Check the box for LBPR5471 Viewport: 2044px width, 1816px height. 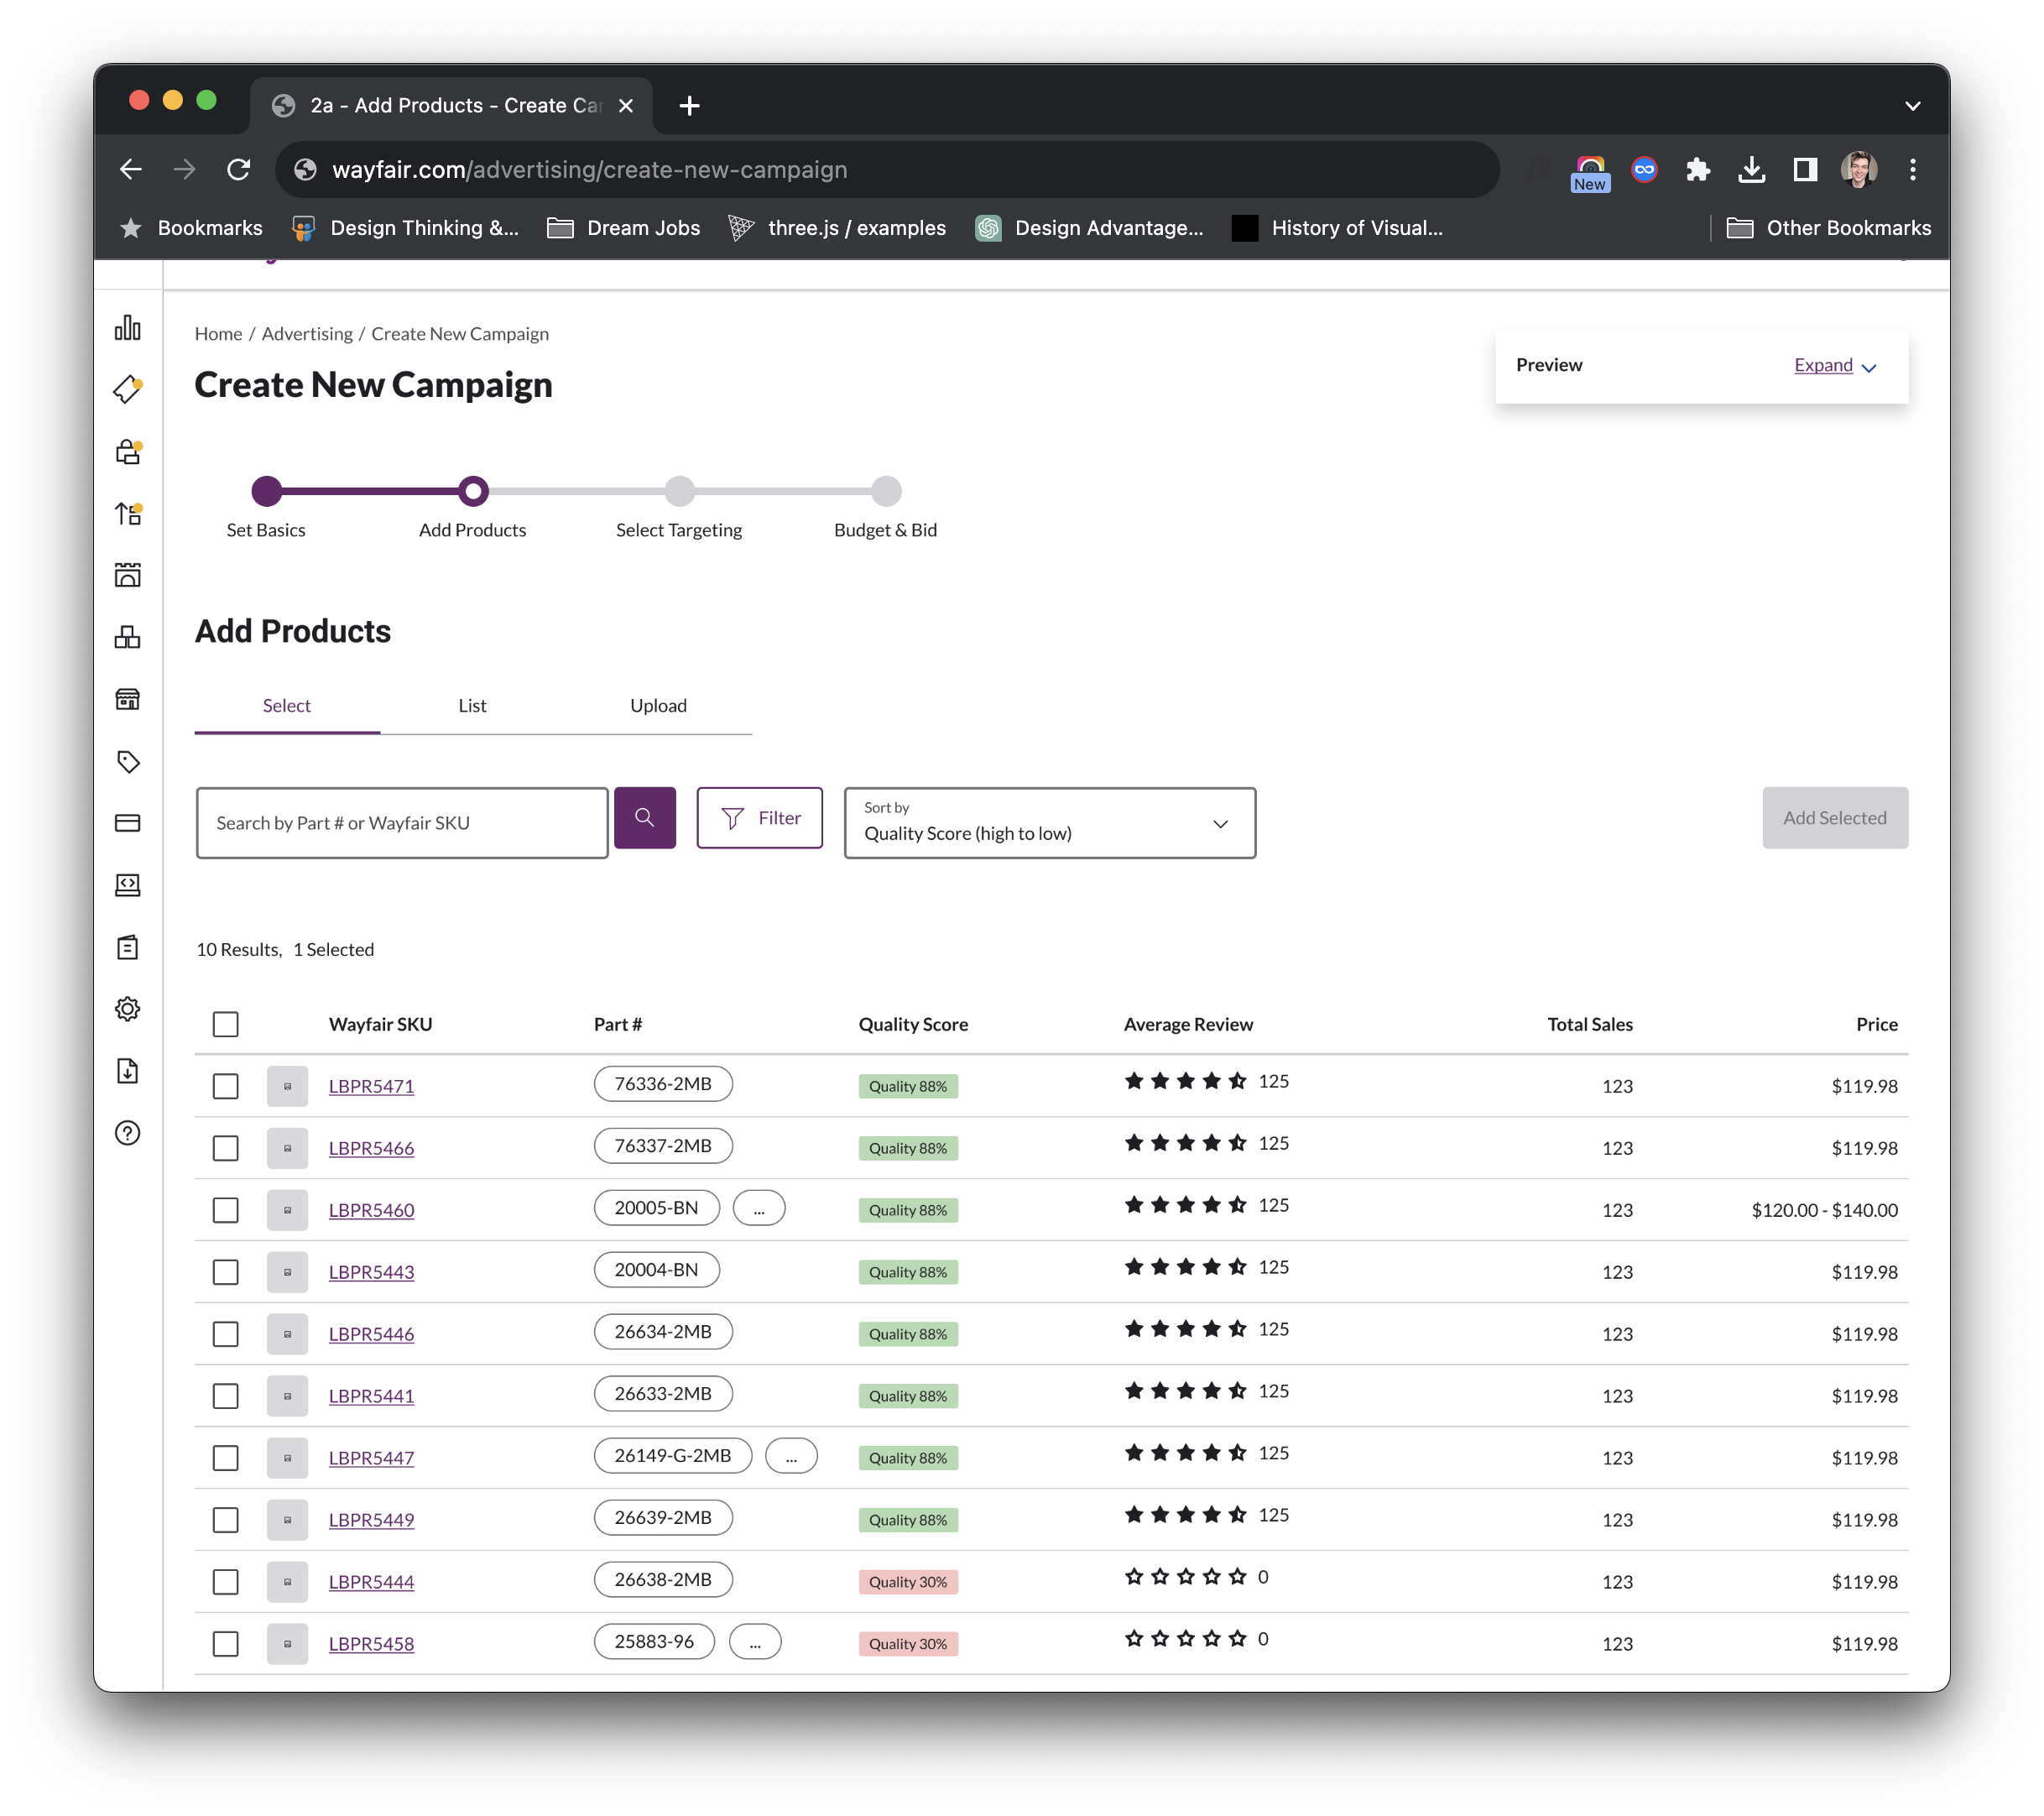pyautogui.click(x=226, y=1086)
